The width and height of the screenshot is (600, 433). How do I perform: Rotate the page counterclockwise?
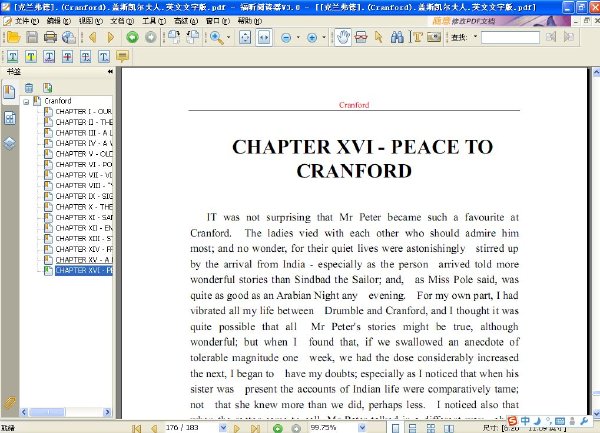[x=192, y=37]
